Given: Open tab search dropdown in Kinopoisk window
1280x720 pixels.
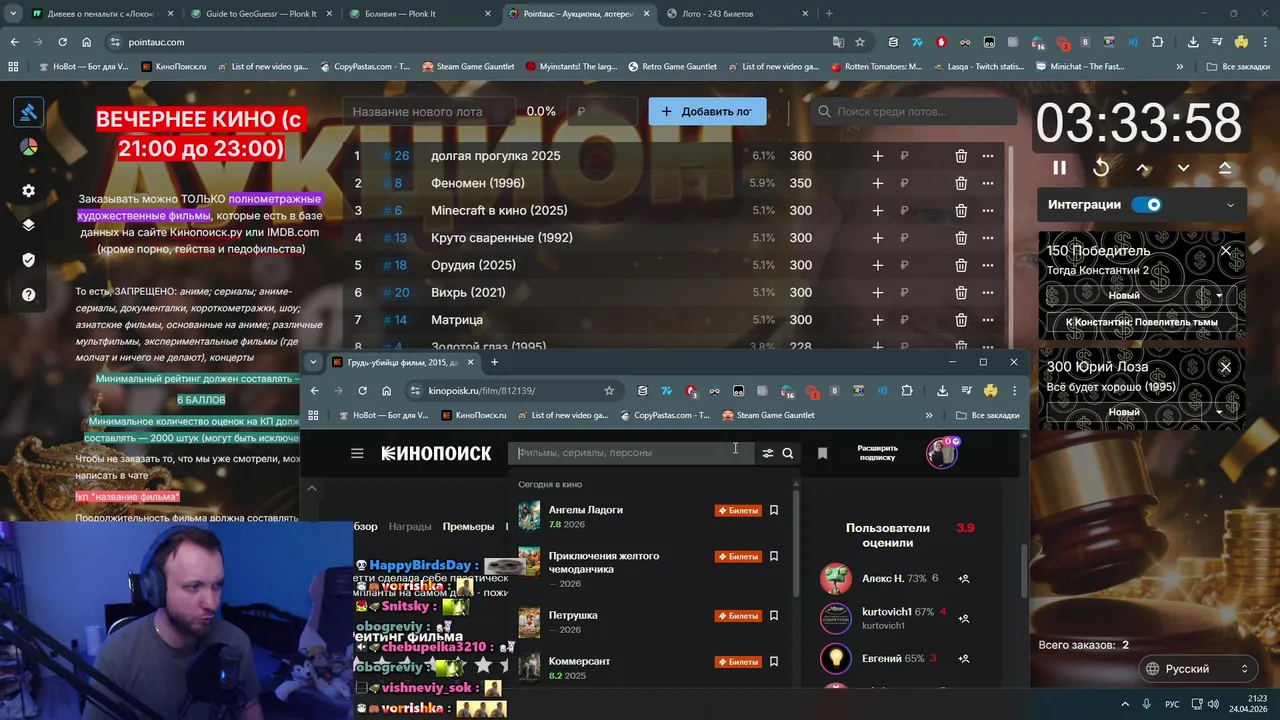Looking at the screenshot, I should [313, 362].
